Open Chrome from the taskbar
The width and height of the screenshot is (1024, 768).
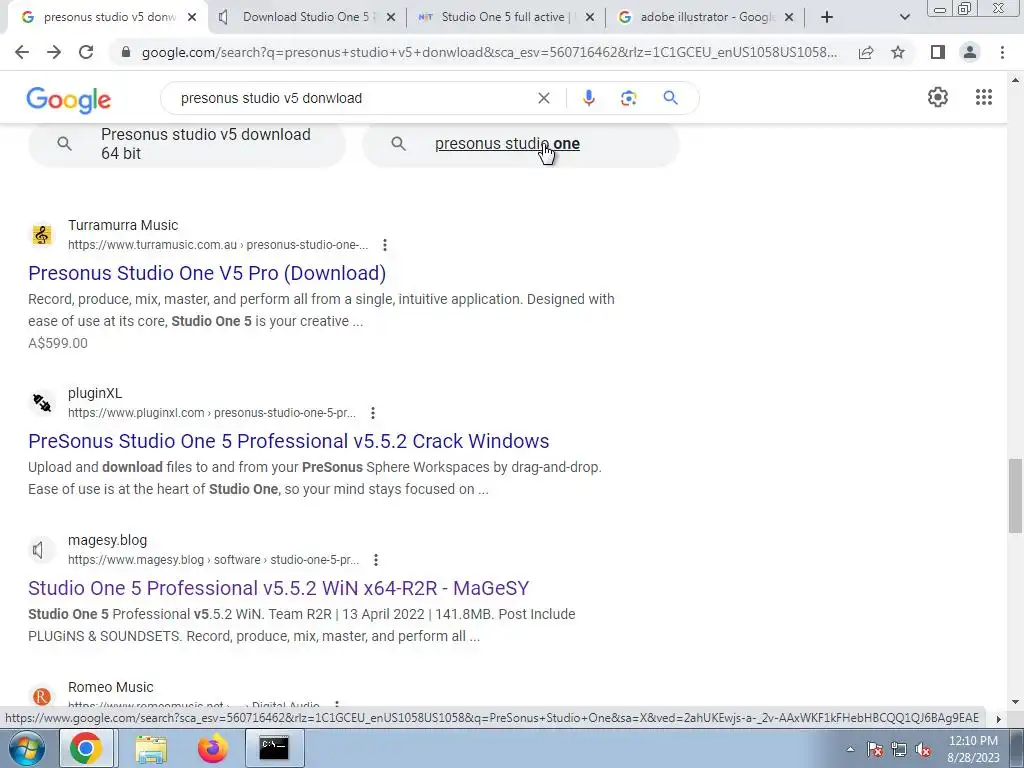tap(86, 748)
